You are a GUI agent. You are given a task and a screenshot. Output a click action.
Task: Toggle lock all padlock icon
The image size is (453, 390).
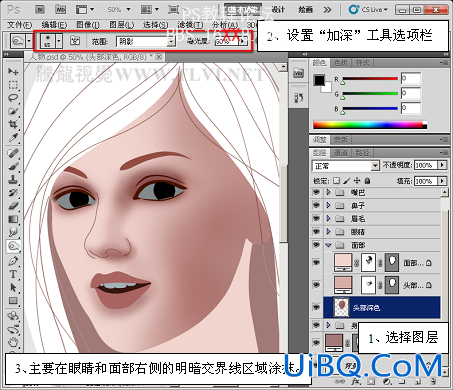point(367,181)
